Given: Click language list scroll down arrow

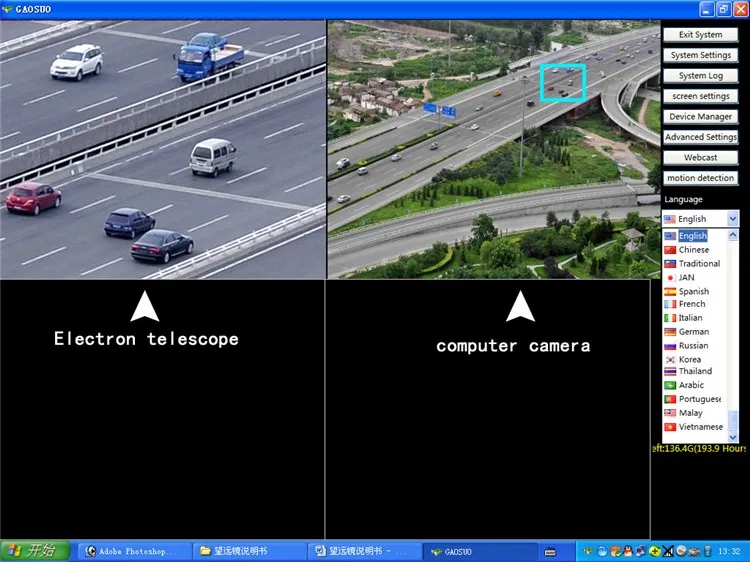Looking at the screenshot, I should [732, 437].
